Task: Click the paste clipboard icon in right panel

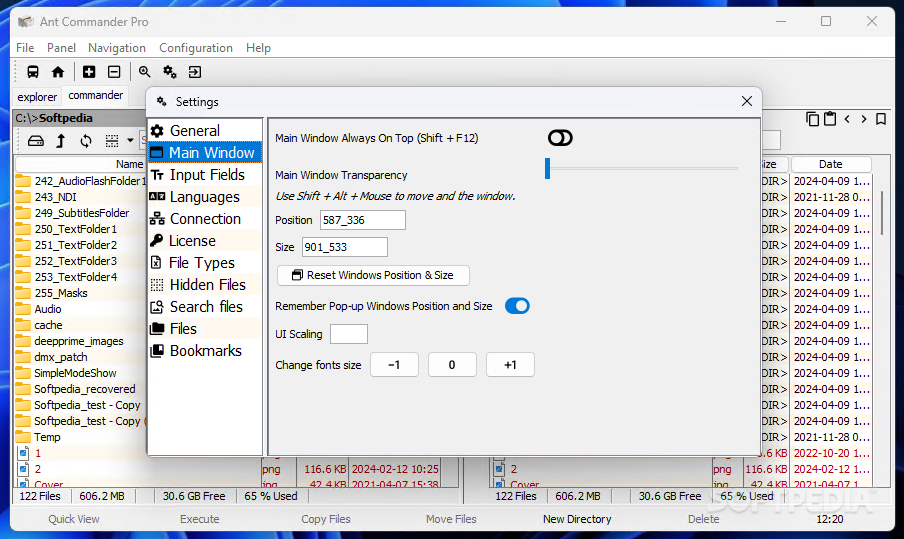Action: click(x=830, y=119)
